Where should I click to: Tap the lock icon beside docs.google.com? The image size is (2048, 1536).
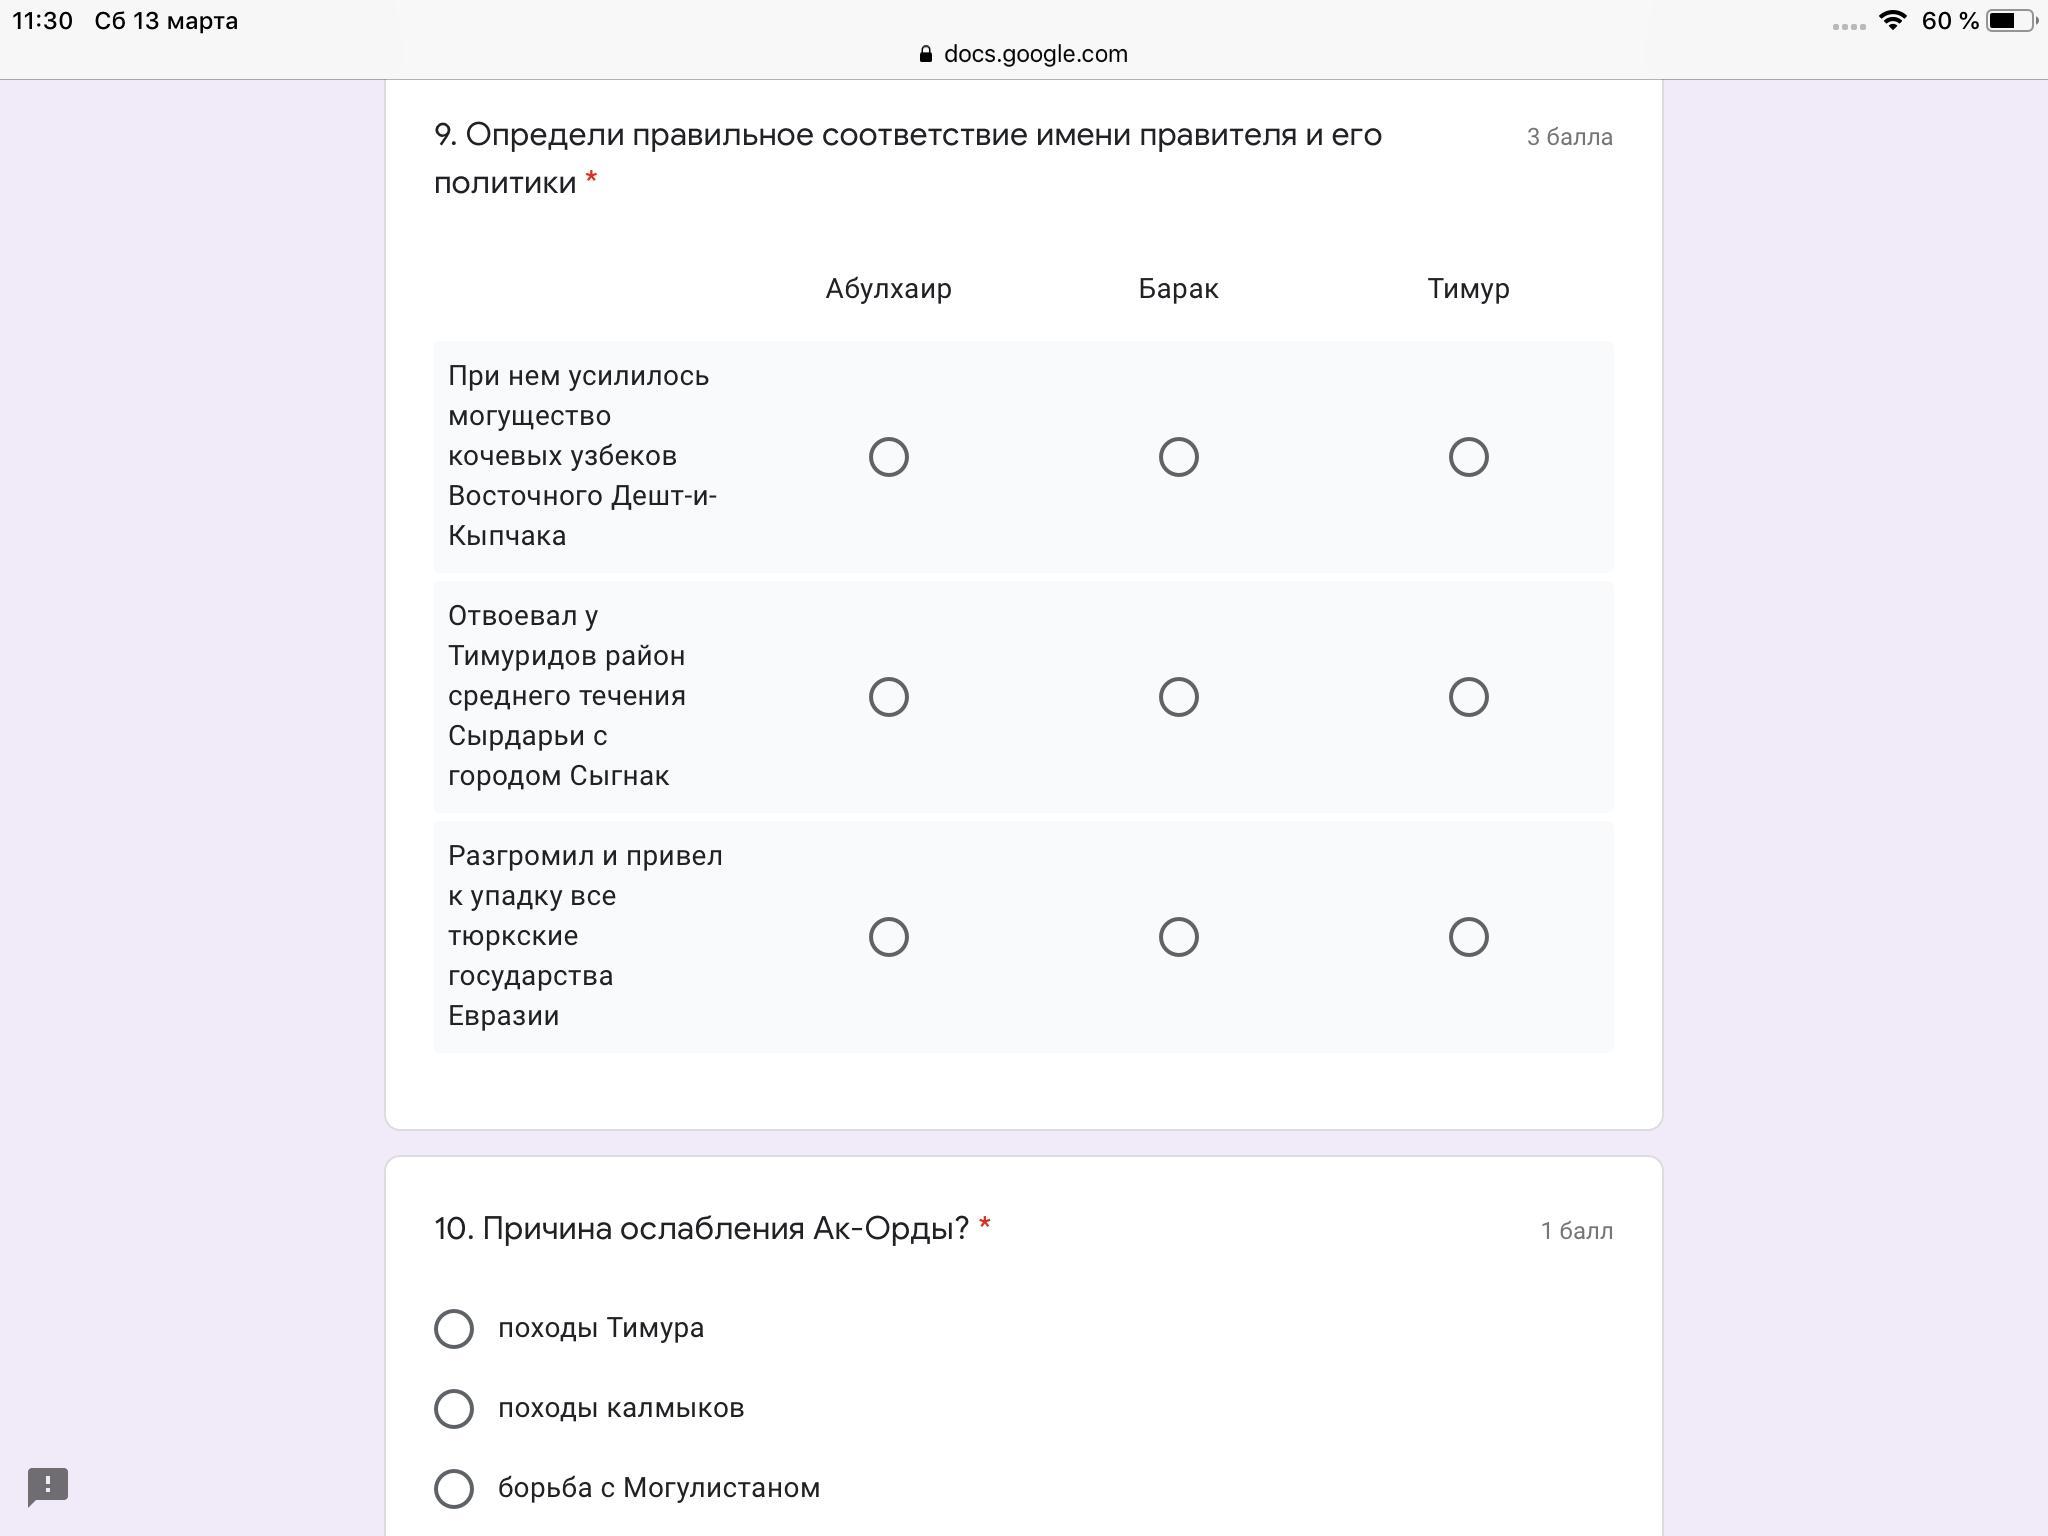926,54
